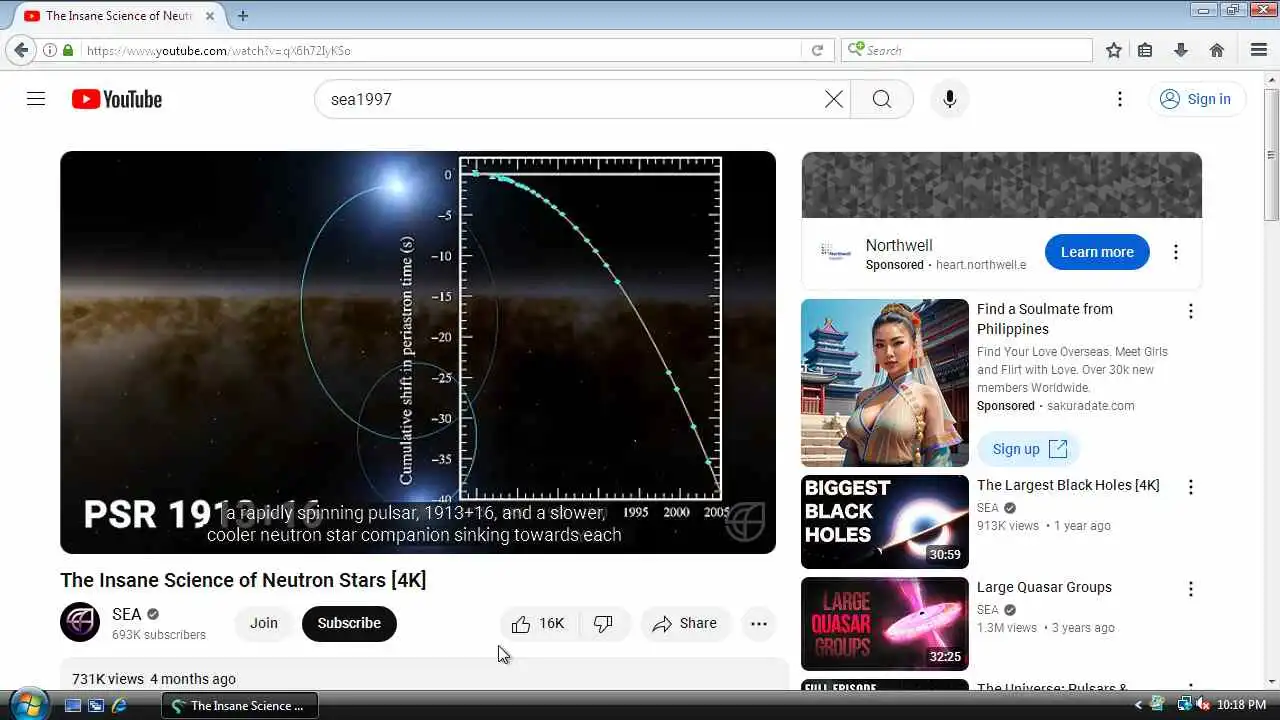This screenshot has width=1280, height=720.
Task: Open The Largest Black Holes [4K] title
Action: [1068, 485]
